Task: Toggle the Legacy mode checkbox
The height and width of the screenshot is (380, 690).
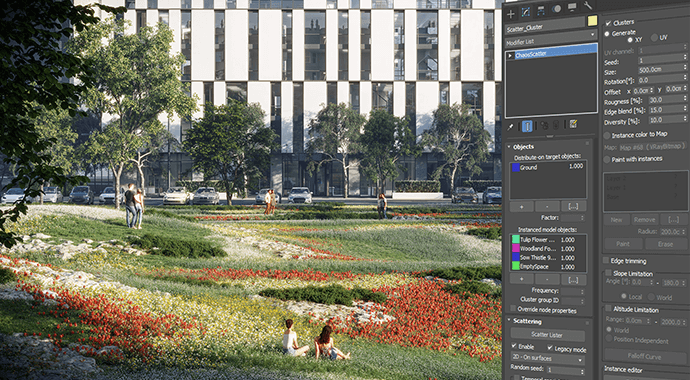Action: [x=550, y=348]
